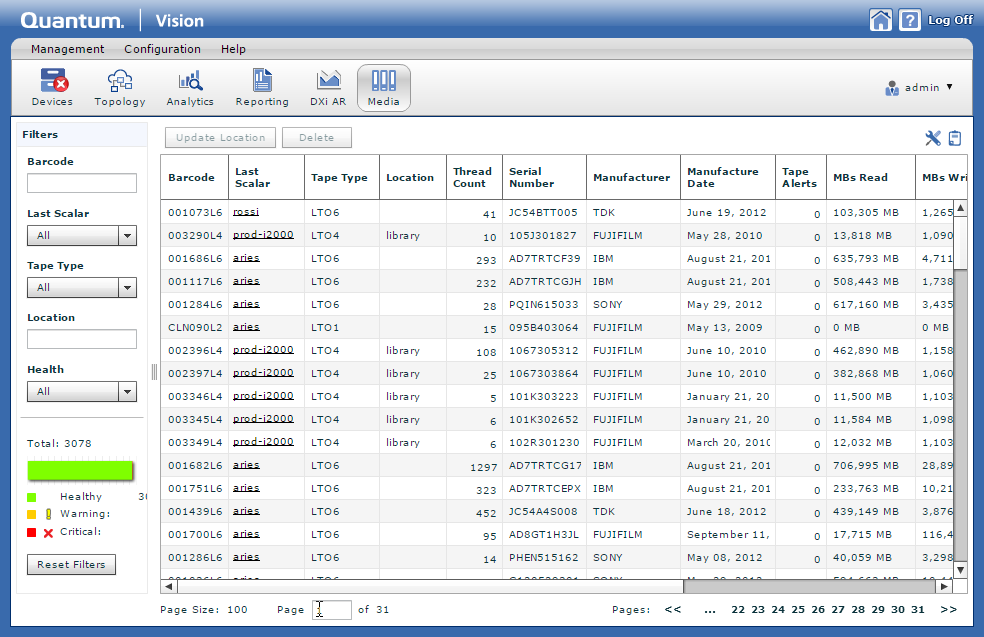Open the Topology view icon

point(120,88)
